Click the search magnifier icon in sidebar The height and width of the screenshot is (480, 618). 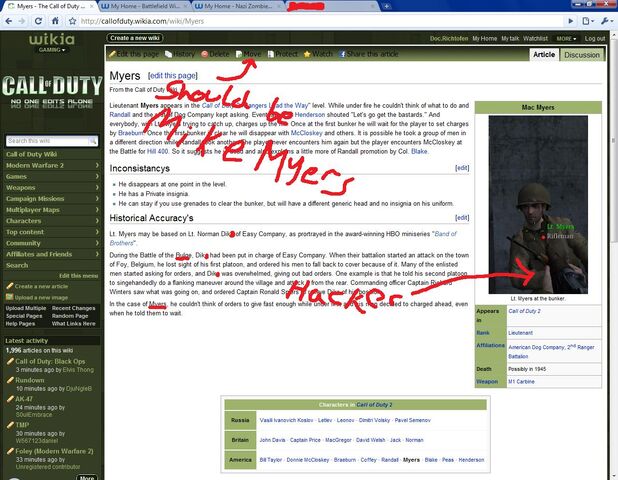(93, 141)
